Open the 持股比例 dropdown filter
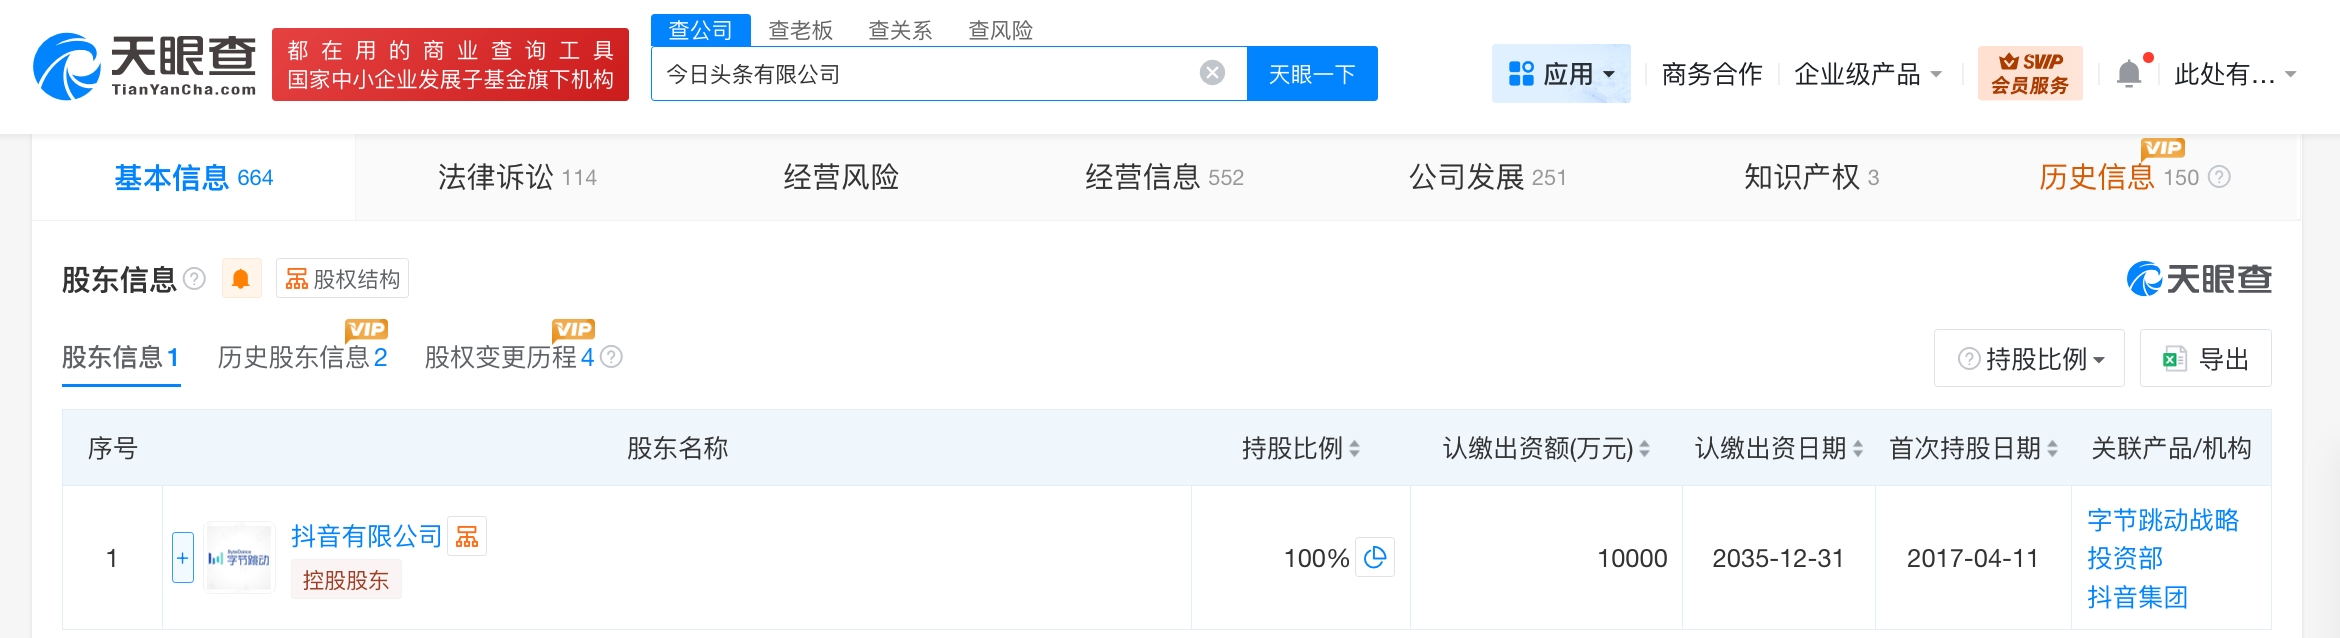2340x638 pixels. click(2029, 359)
